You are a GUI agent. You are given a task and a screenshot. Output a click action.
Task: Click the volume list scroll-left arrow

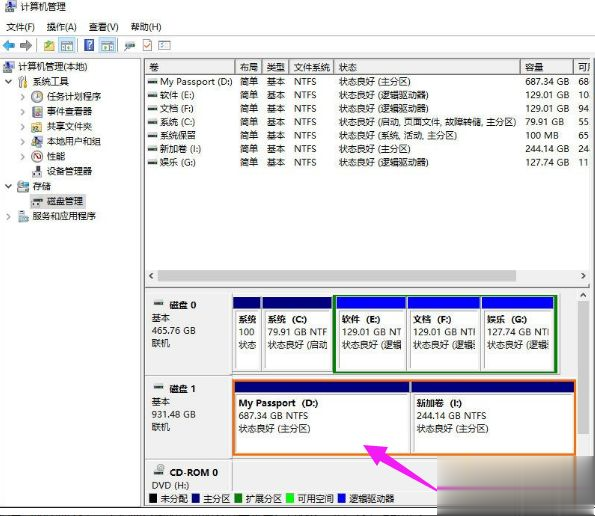[151, 276]
